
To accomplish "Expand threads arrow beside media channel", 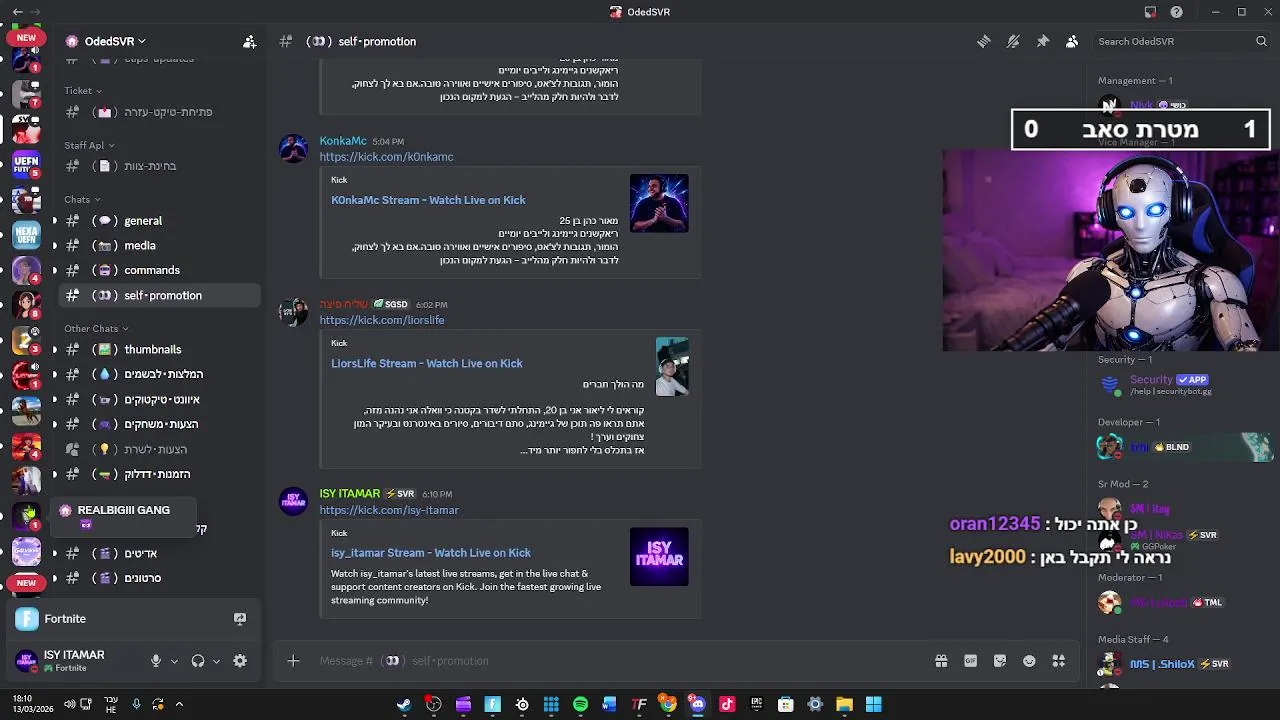I will [x=55, y=246].
